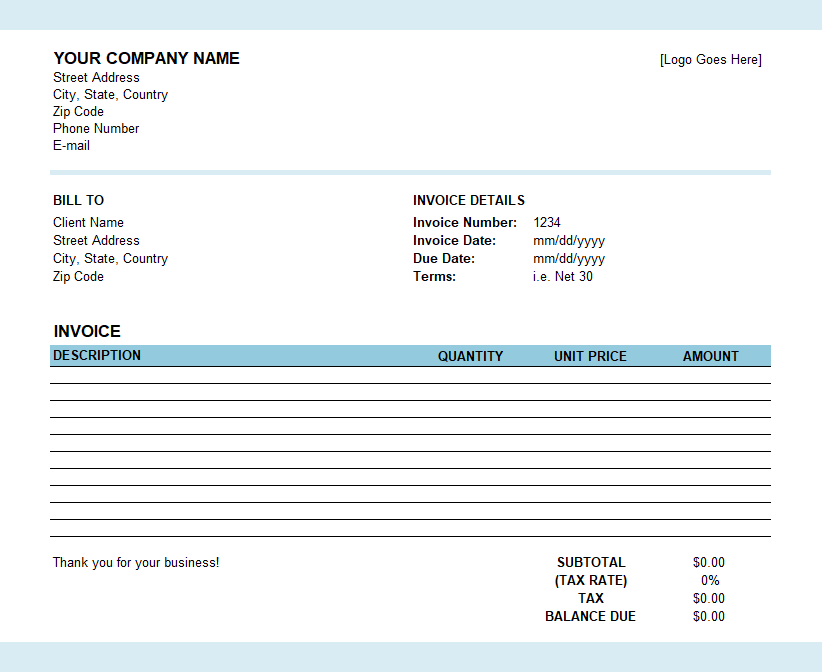
Task: Click the Thank you for your business text
Action: pyautogui.click(x=136, y=562)
